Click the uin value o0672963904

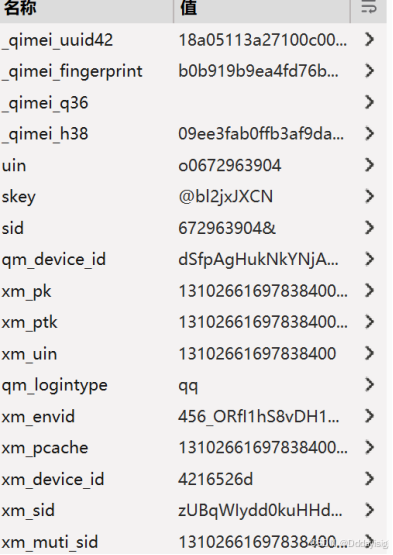pos(230,165)
